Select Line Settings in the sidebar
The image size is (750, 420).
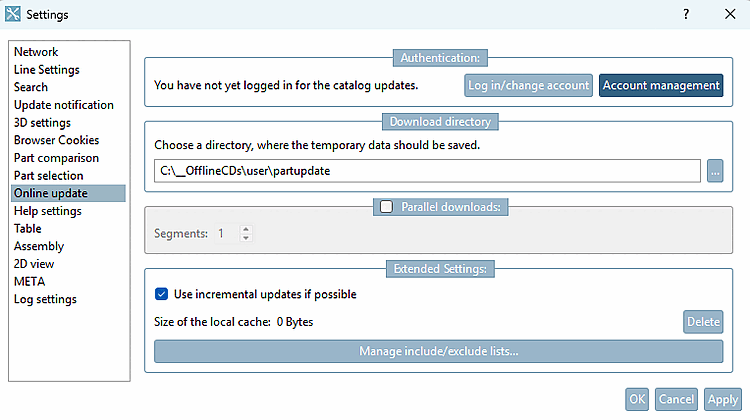[47, 70]
